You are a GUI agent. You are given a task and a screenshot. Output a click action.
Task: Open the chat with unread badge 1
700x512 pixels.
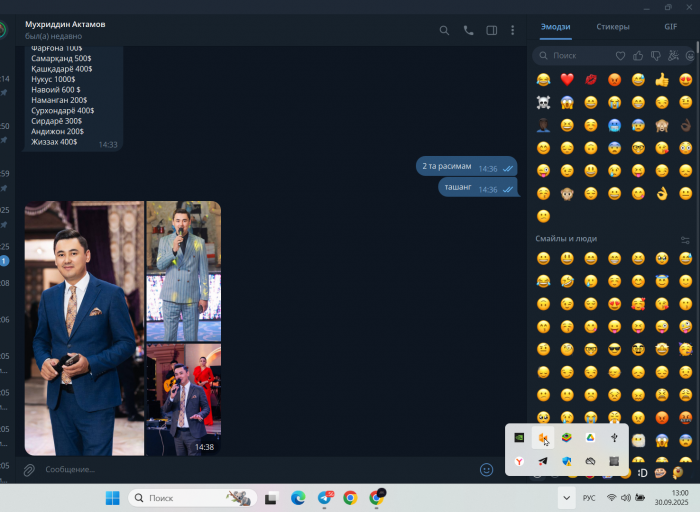tap(4, 261)
